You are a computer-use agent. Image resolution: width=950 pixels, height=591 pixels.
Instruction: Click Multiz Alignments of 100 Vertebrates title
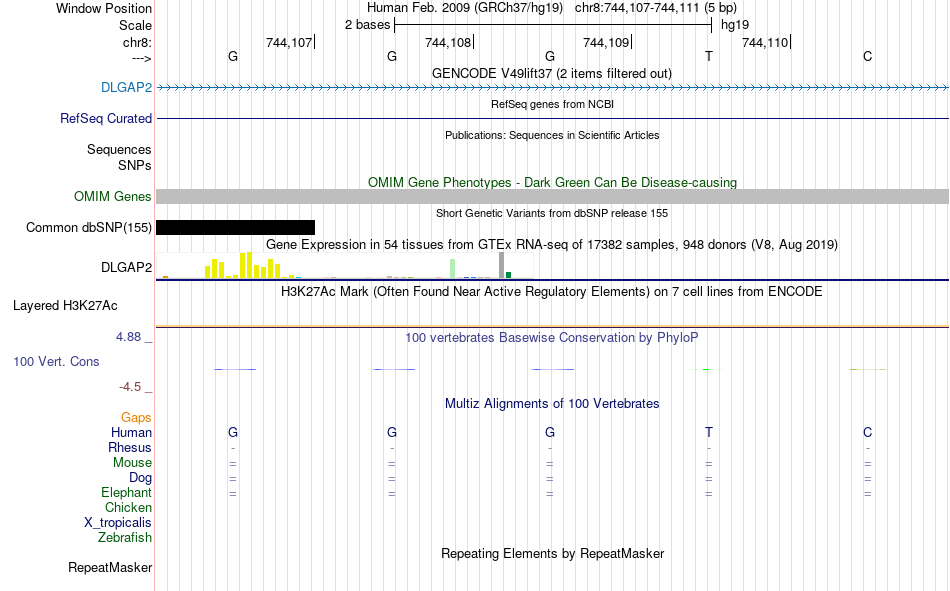click(x=552, y=404)
